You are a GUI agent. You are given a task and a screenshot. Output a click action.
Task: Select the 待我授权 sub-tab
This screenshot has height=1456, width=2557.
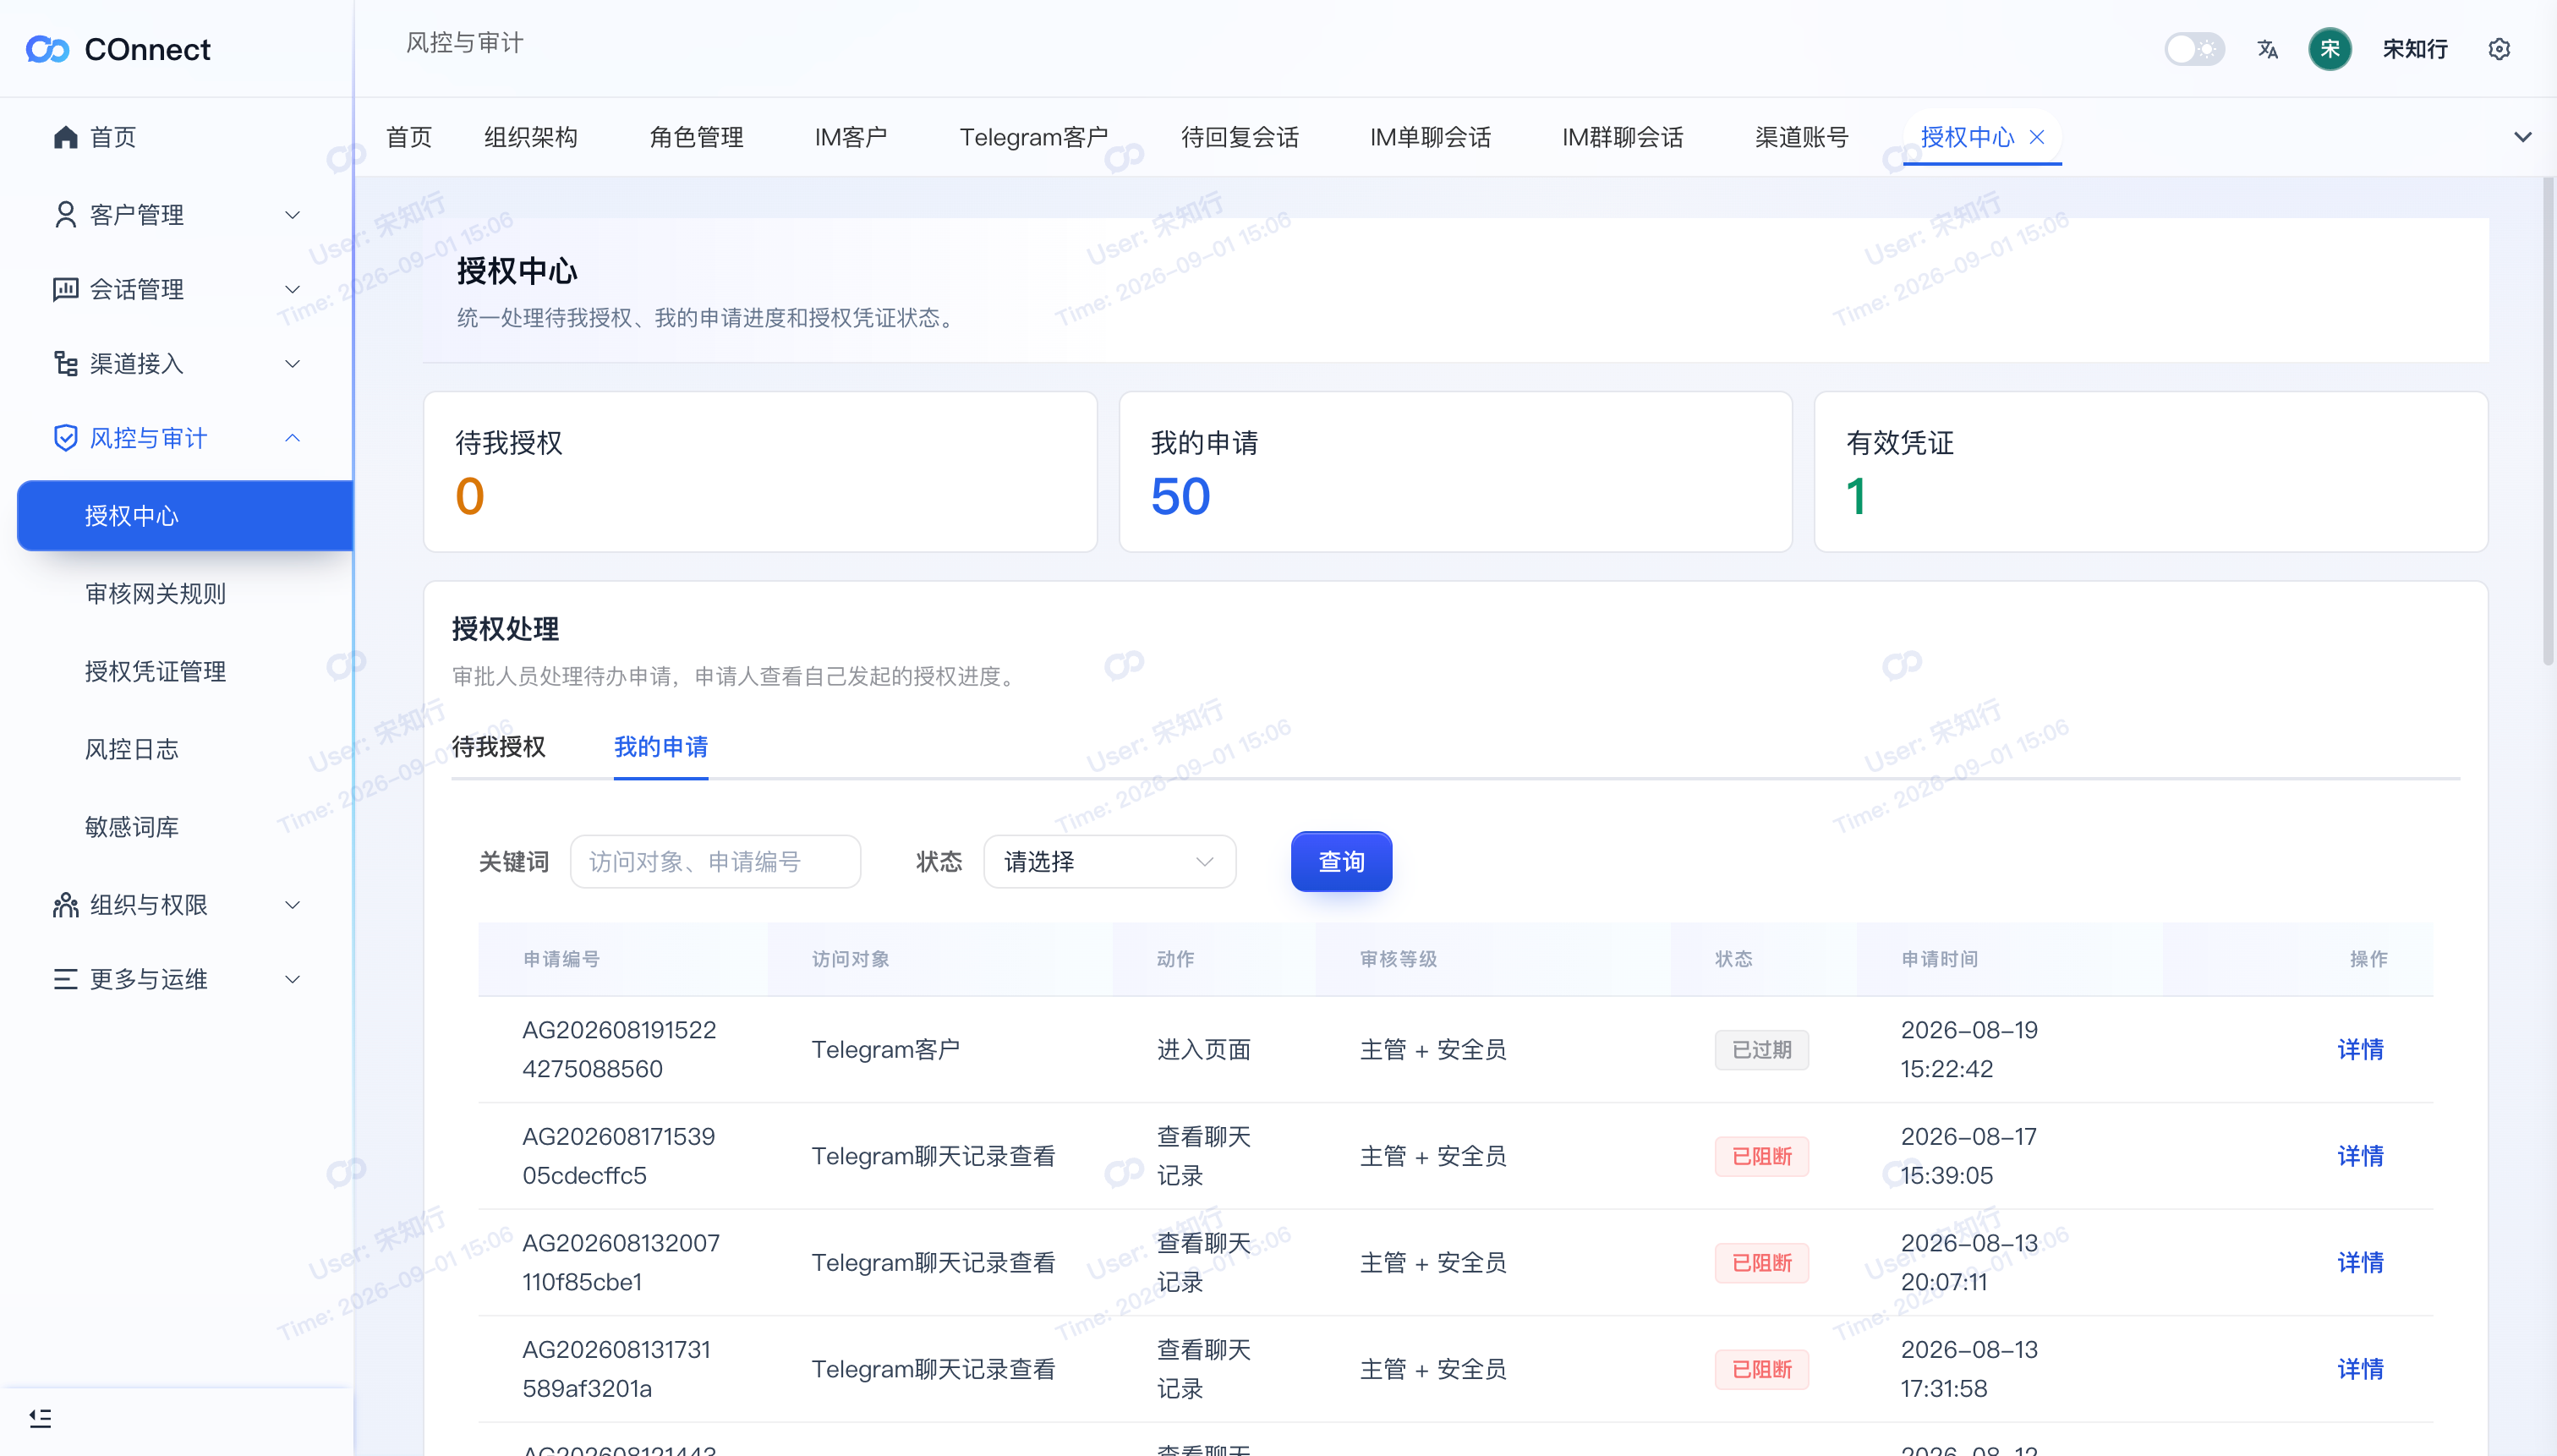498,747
